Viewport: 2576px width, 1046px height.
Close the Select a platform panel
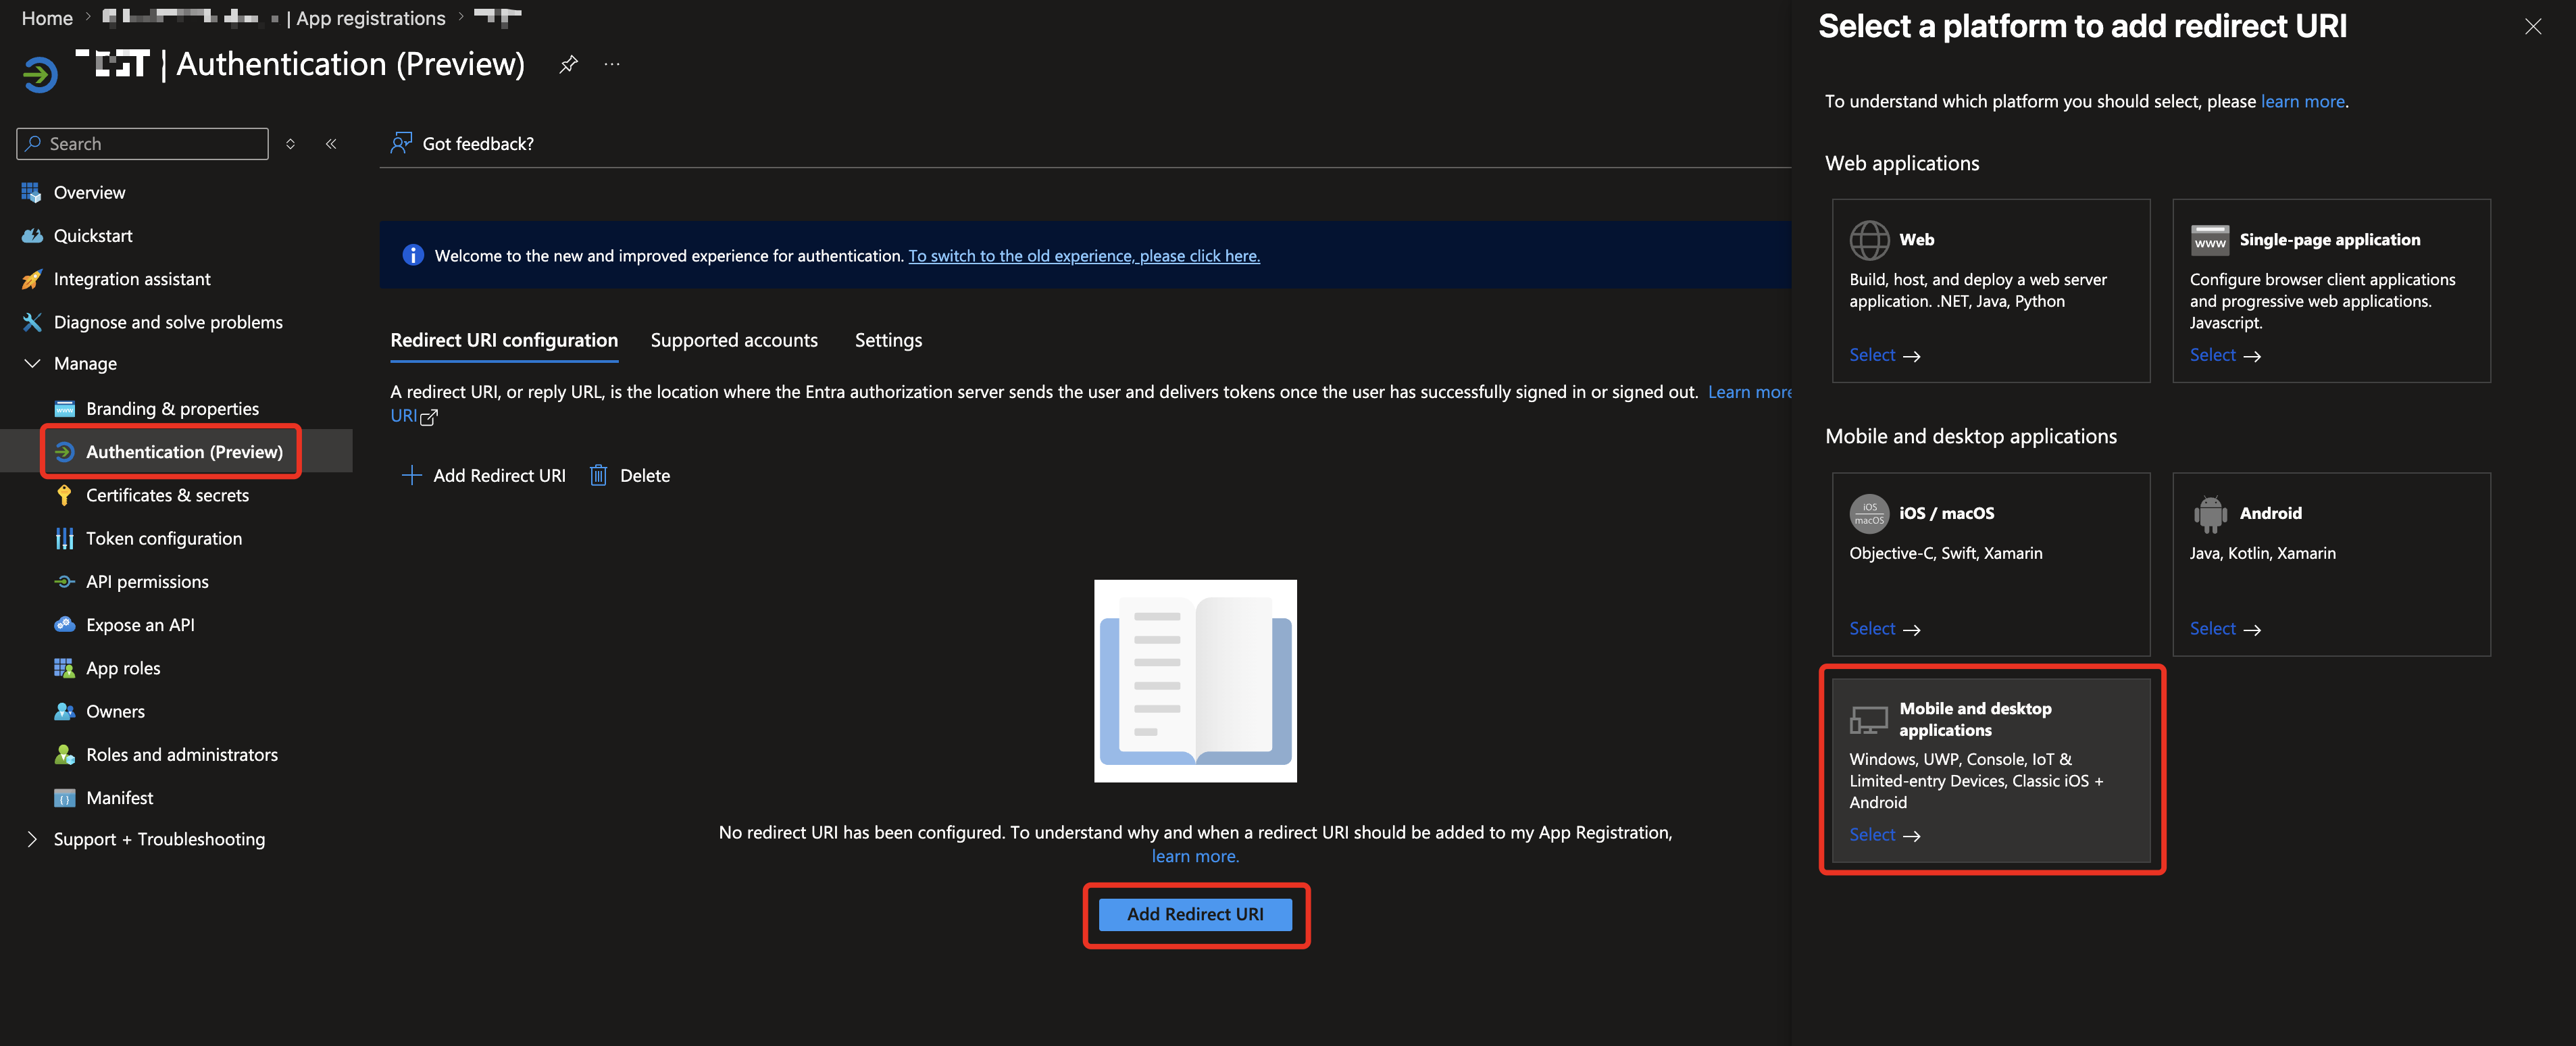click(2532, 27)
